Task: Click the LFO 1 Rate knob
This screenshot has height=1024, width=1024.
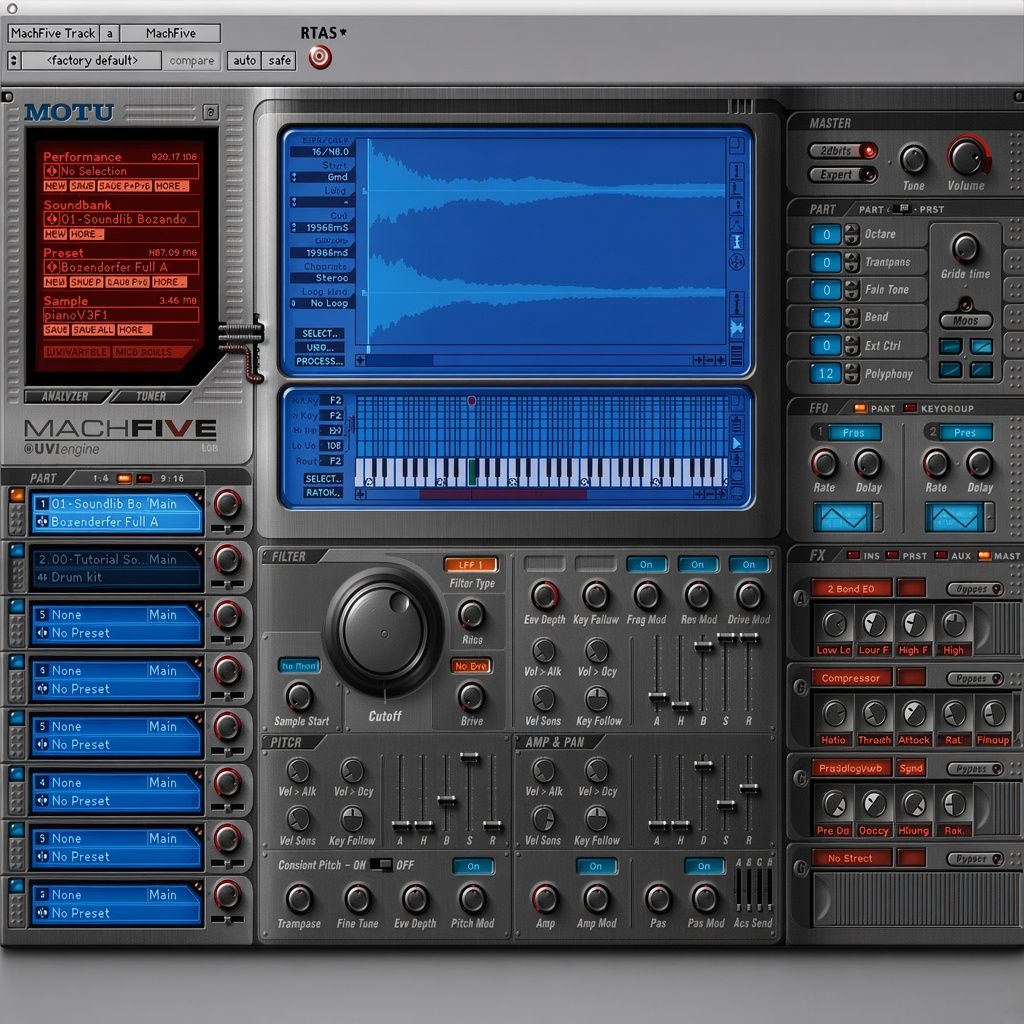Action: pyautogui.click(x=824, y=463)
